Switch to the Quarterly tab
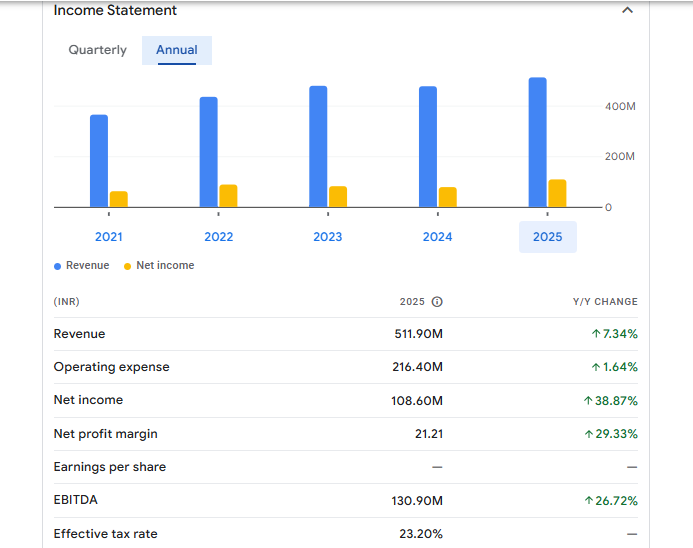693x548 pixels. pos(98,50)
